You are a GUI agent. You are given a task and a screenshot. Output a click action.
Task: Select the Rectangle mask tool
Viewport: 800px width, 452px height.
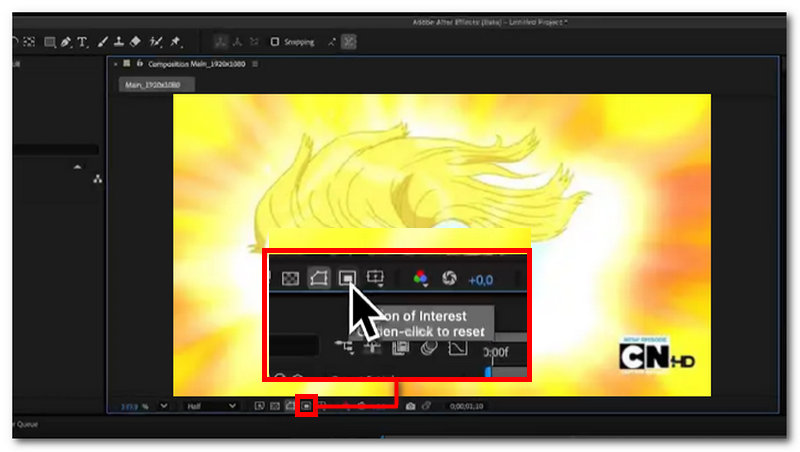pyautogui.click(x=50, y=42)
